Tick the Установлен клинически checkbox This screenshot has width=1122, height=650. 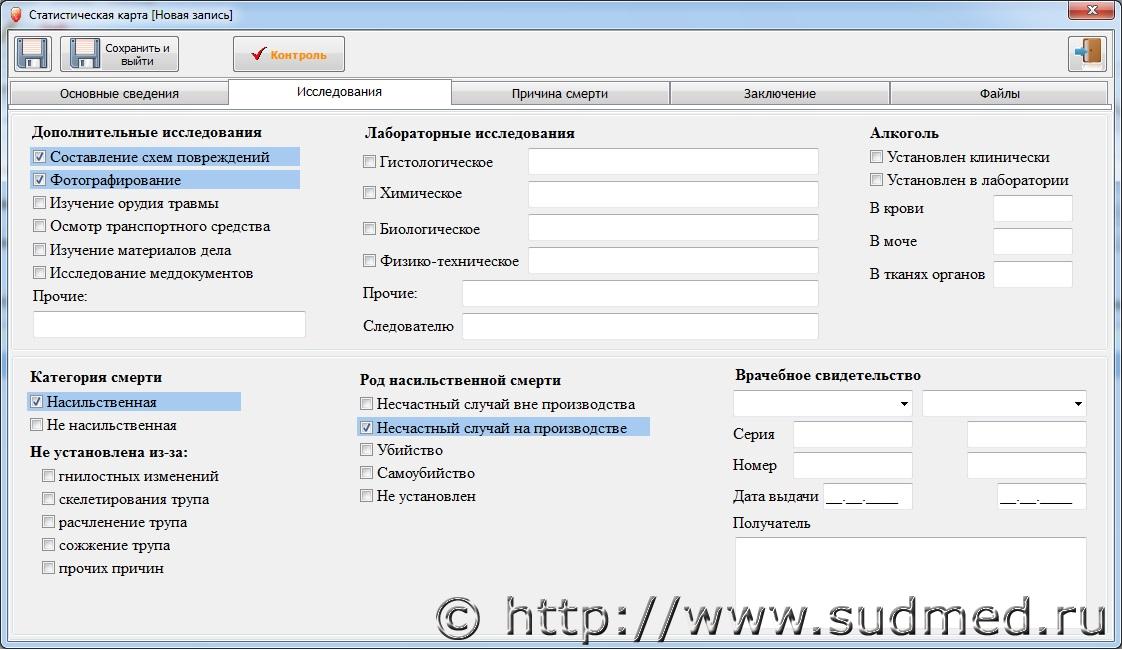click(877, 157)
